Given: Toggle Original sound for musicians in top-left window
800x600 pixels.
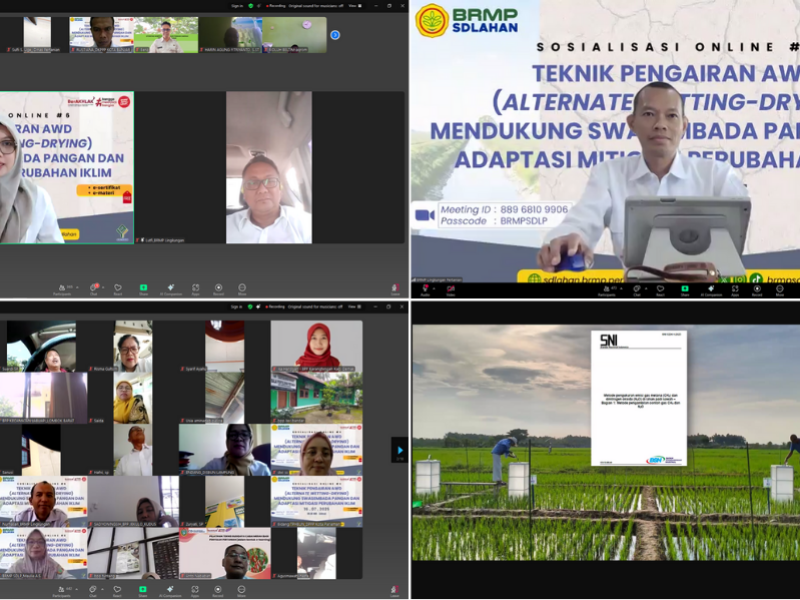Looking at the screenshot, I should pyautogui.click(x=313, y=4).
